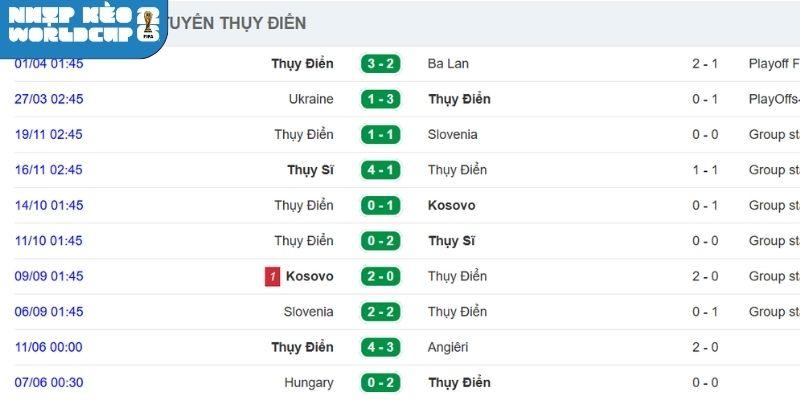Select the 07/06 00:30 match date
The image size is (800, 400).
tap(49, 383)
